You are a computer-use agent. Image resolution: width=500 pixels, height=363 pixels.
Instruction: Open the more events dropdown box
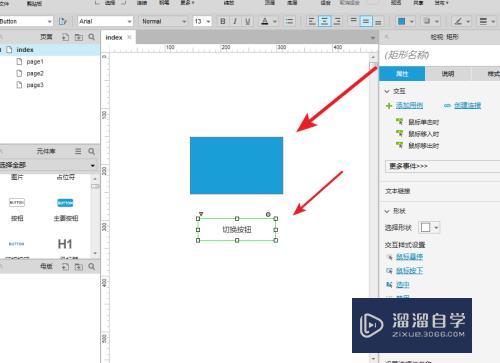click(442, 166)
